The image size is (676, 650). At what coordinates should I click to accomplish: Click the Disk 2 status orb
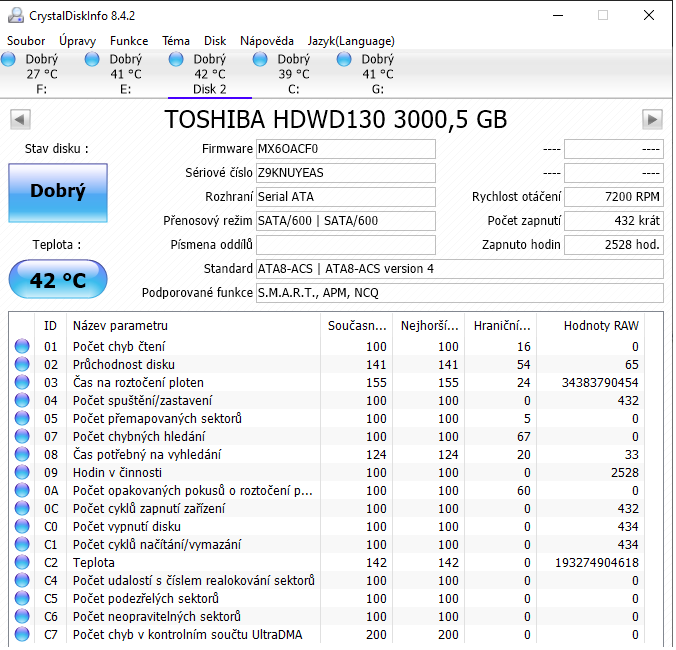tap(177, 60)
